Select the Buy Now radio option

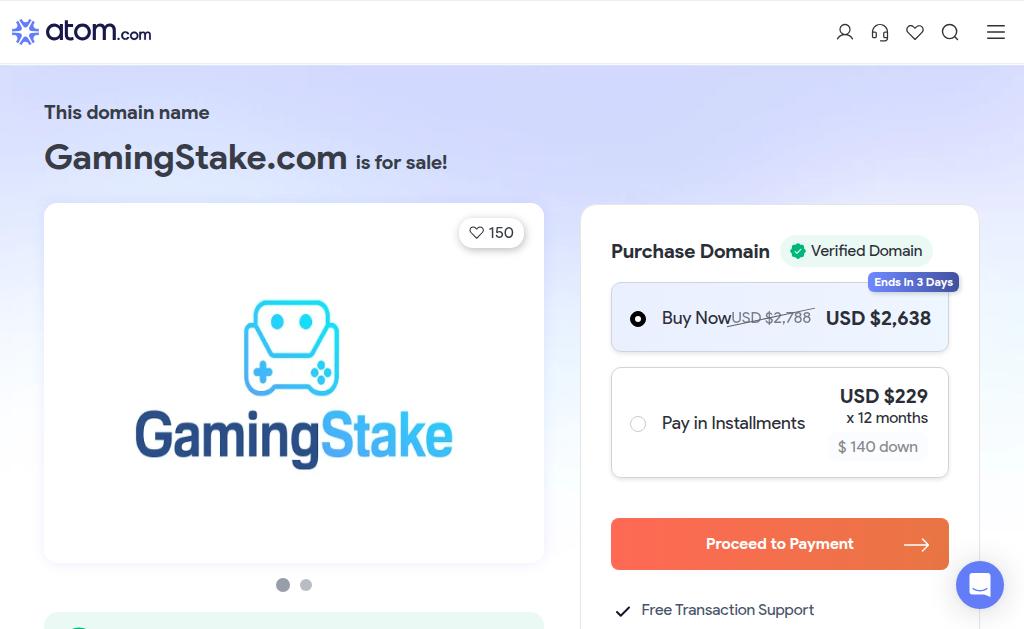click(637, 319)
